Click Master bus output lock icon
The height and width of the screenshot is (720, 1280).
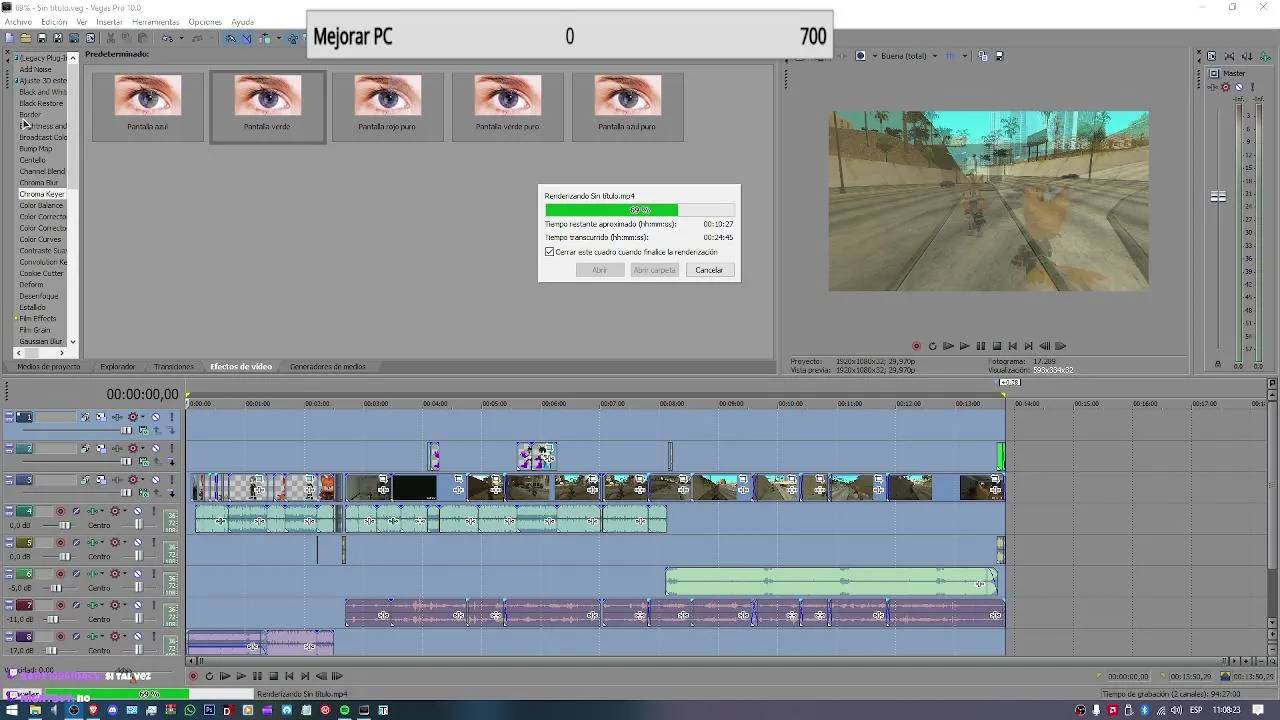1217,364
